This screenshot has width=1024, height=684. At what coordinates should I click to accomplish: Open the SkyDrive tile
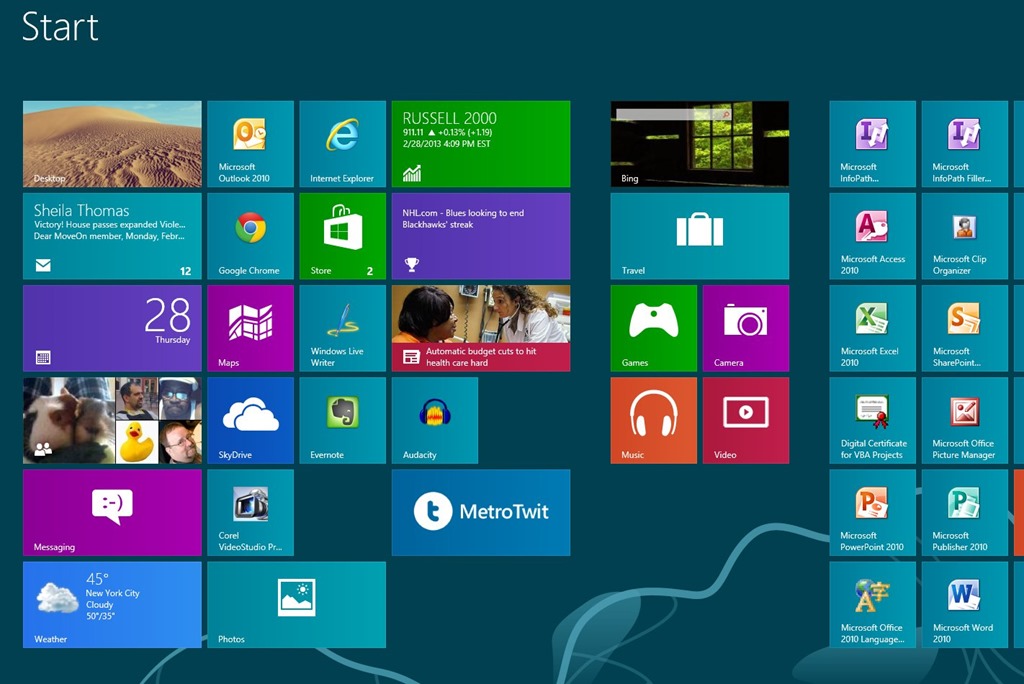click(250, 420)
